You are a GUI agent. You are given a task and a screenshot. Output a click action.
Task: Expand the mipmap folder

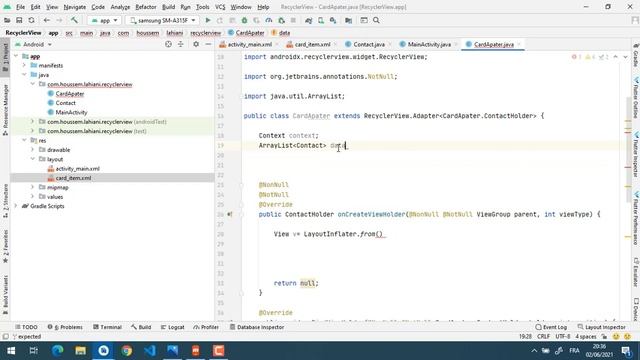32,187
